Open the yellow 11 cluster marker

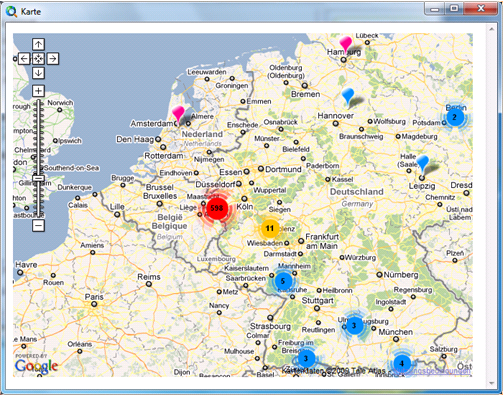click(x=270, y=228)
